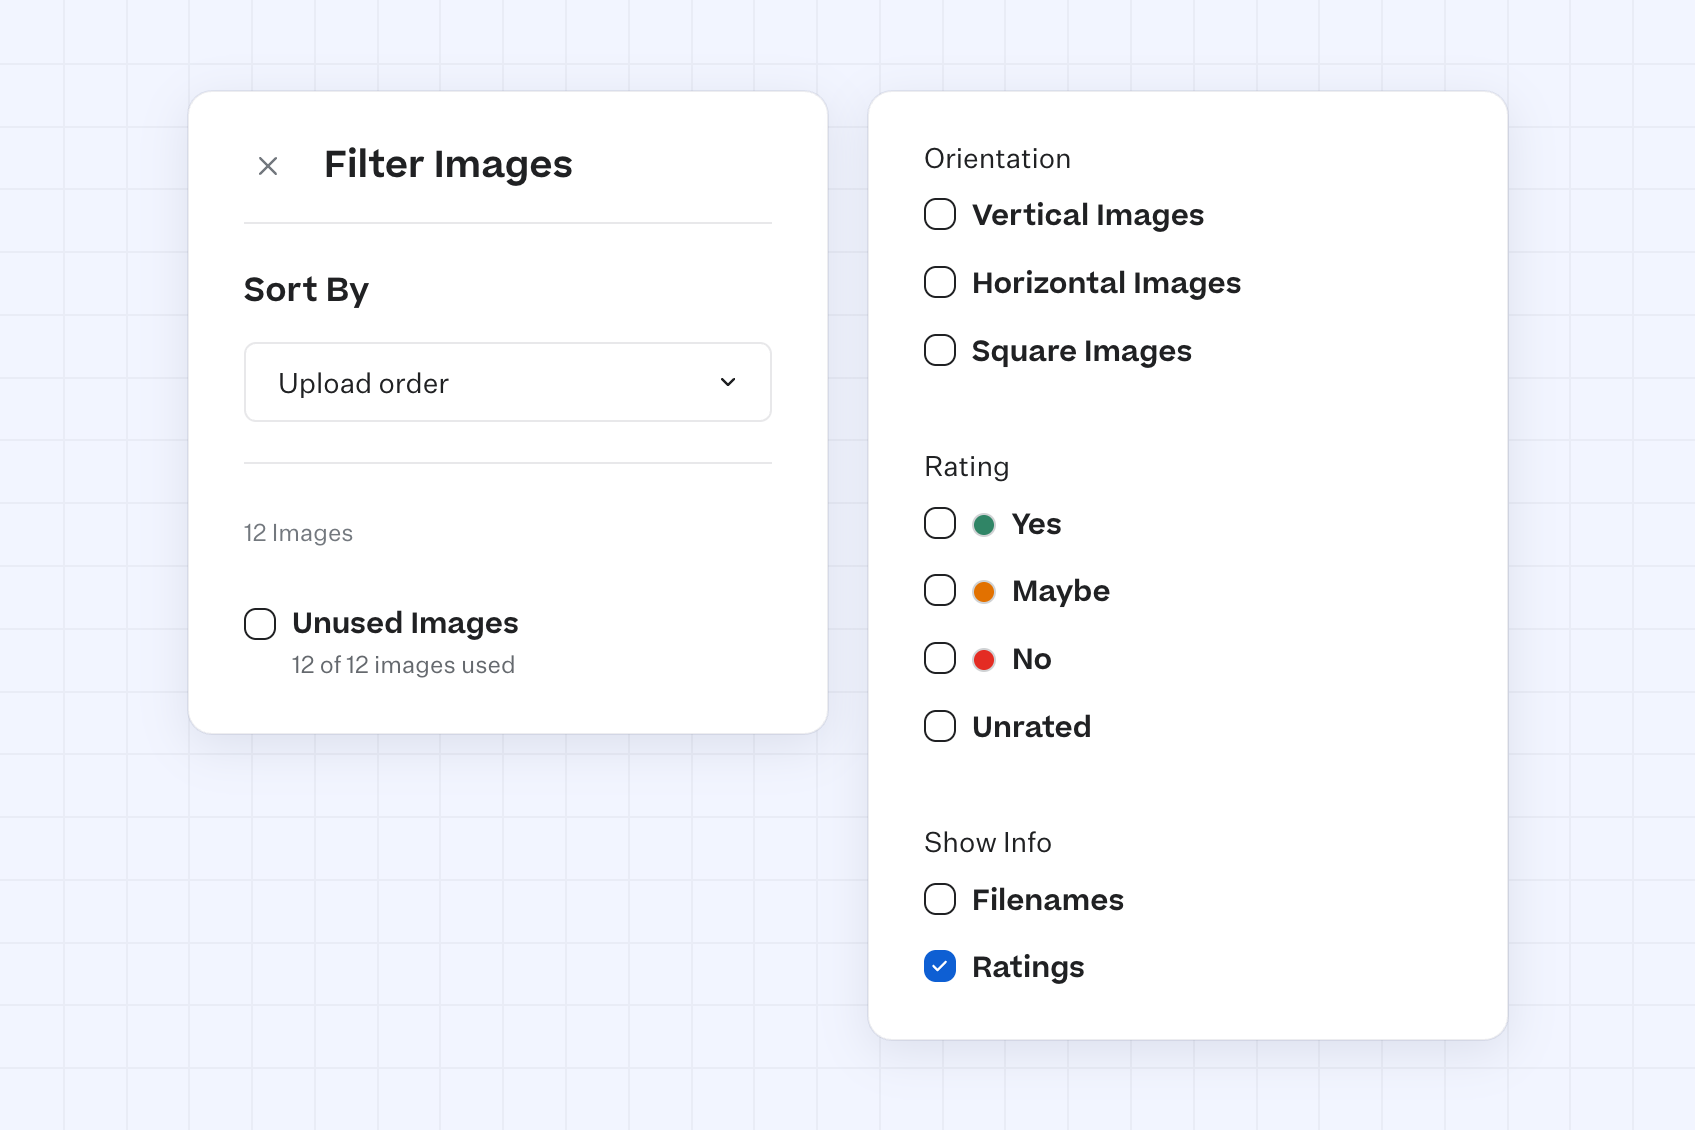Viewport: 1695px width, 1130px height.
Task: Enable the Horizontal Images filter
Action: point(940,282)
